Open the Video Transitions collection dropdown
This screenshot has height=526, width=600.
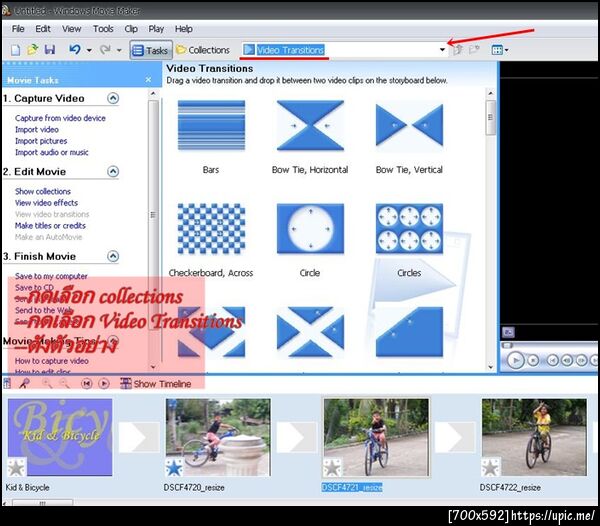442,50
